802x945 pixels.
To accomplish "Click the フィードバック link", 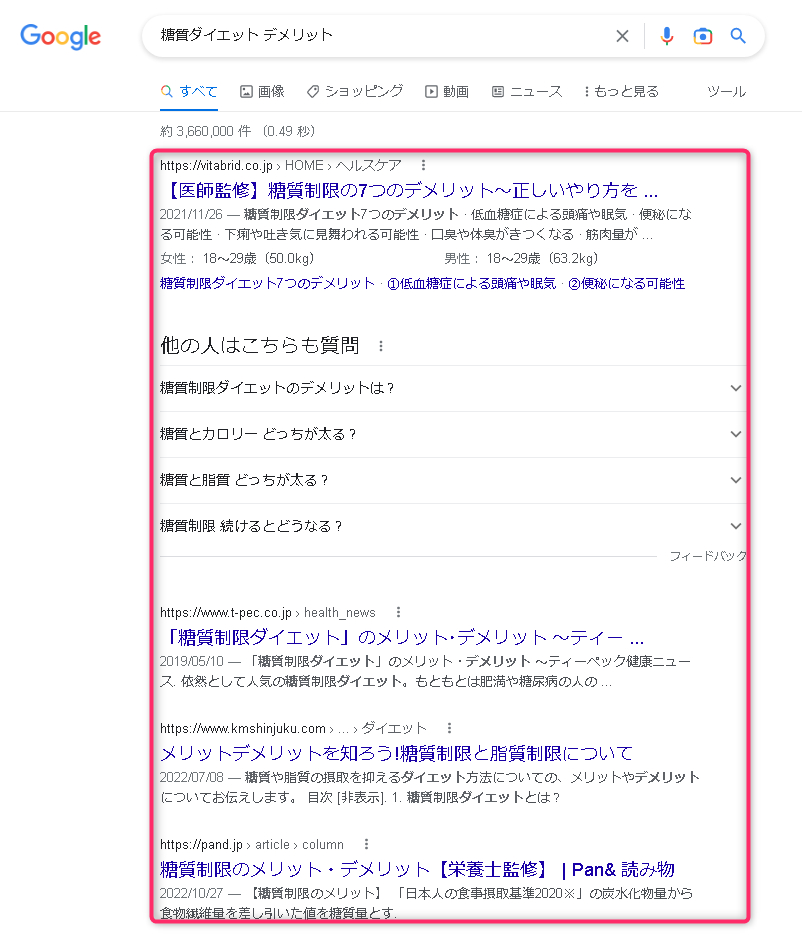I will pyautogui.click(x=708, y=556).
